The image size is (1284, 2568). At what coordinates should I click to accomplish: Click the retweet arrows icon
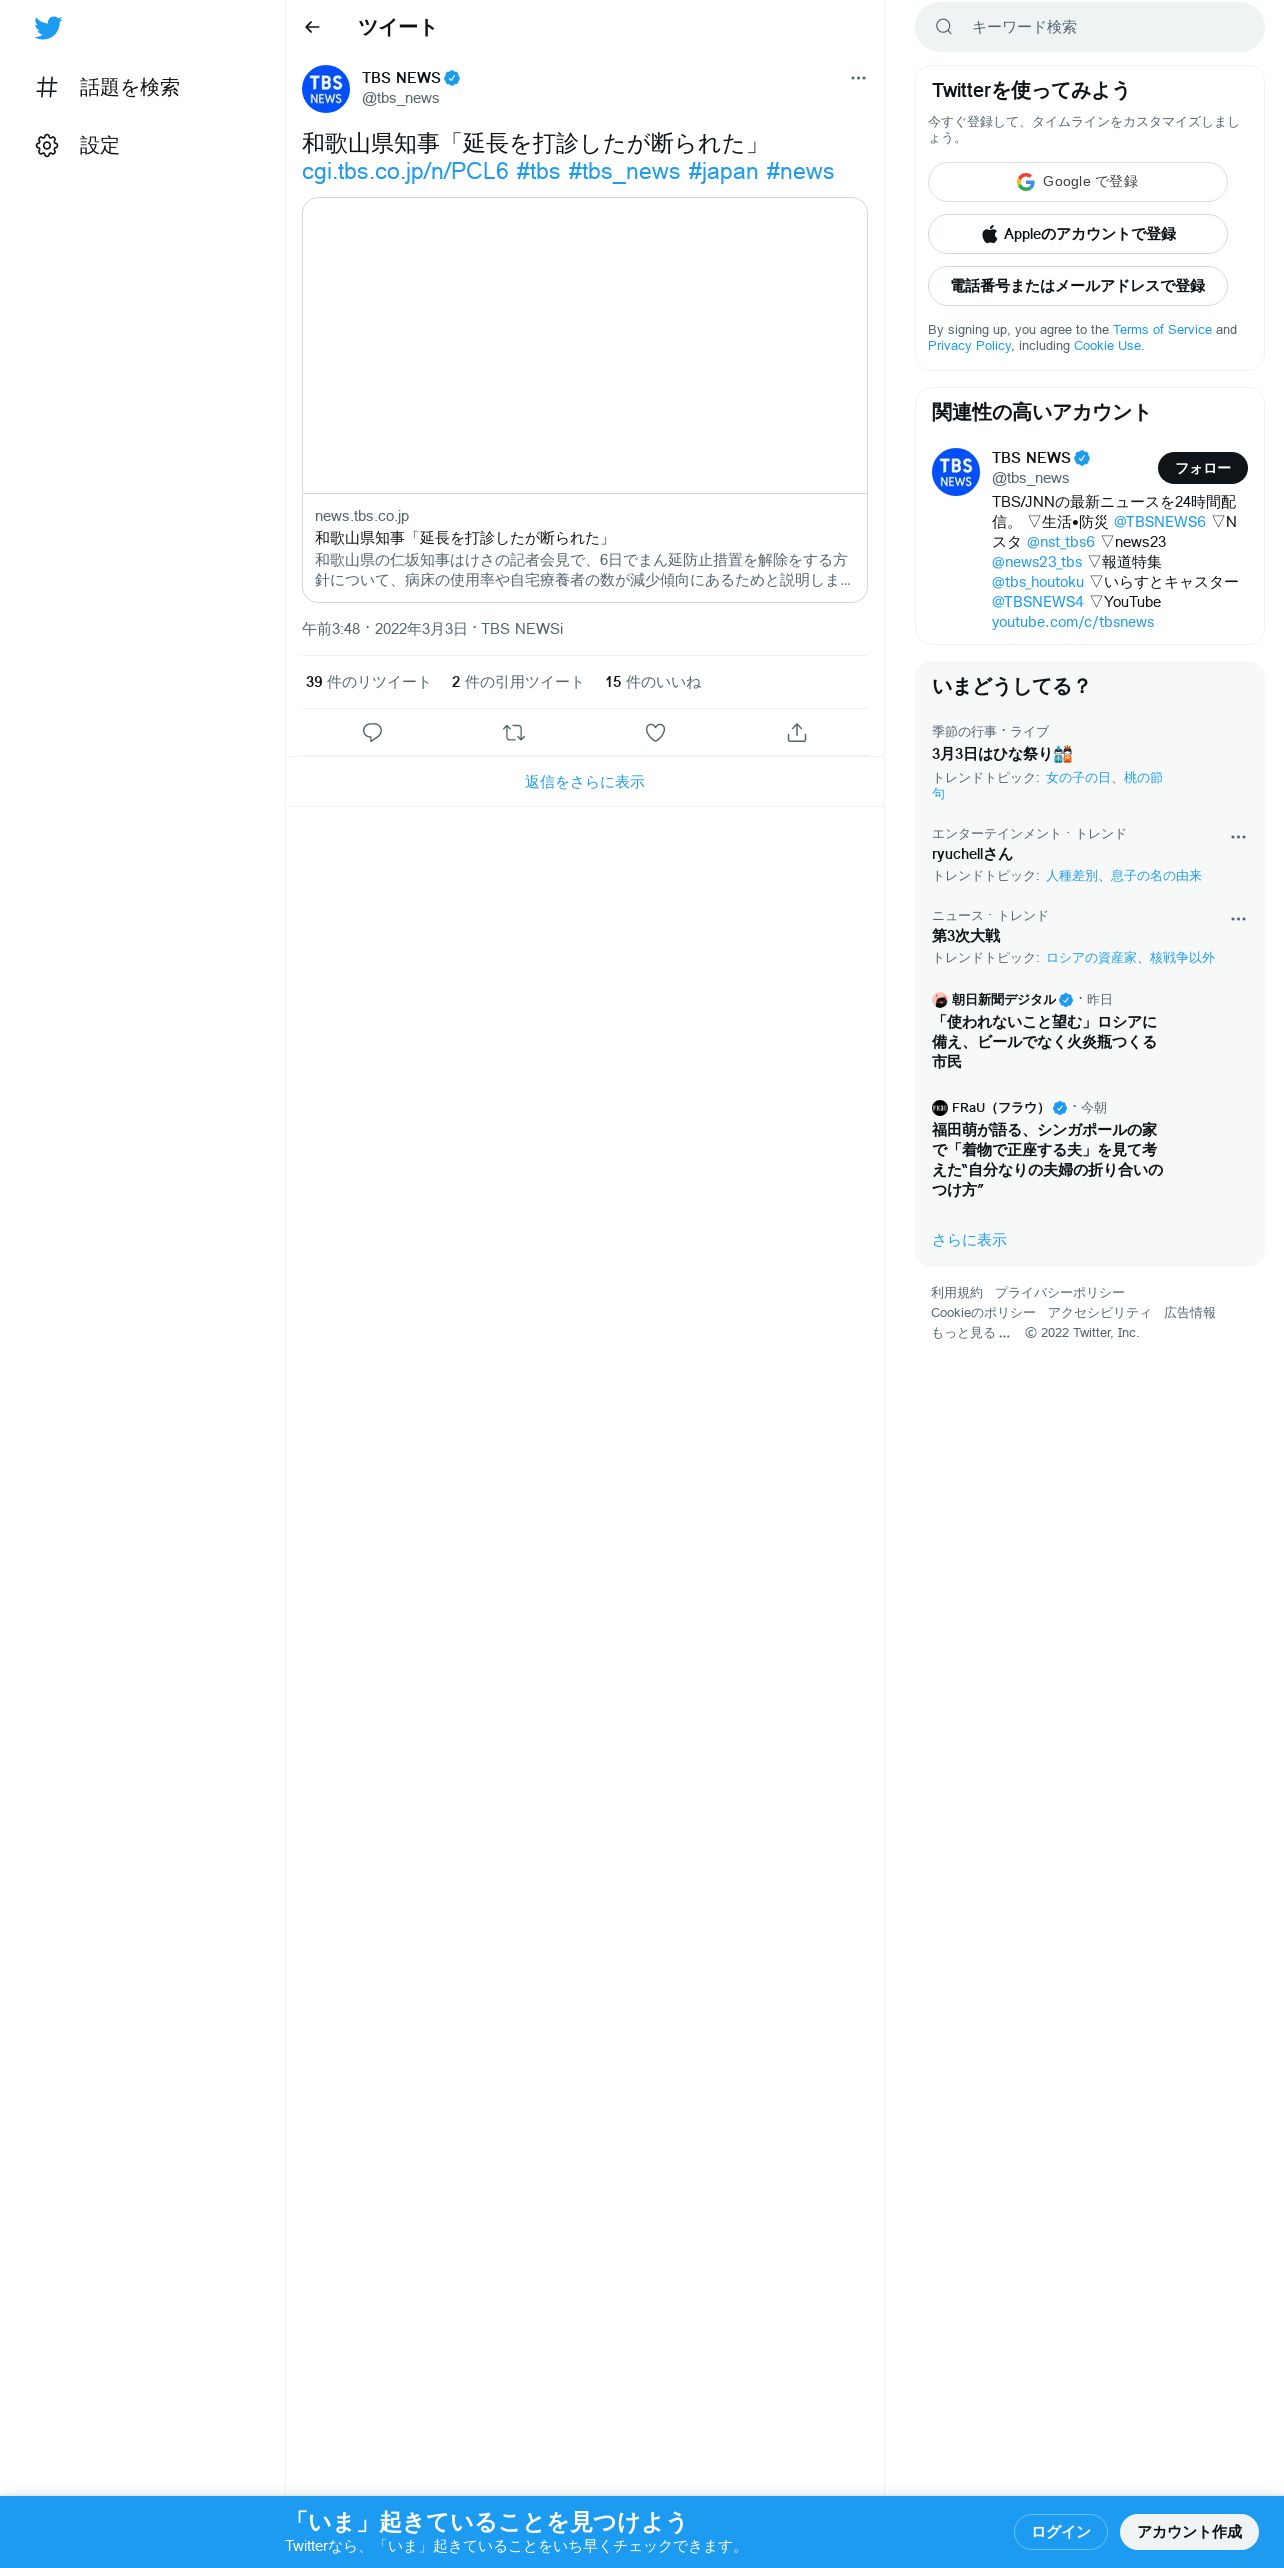click(514, 733)
